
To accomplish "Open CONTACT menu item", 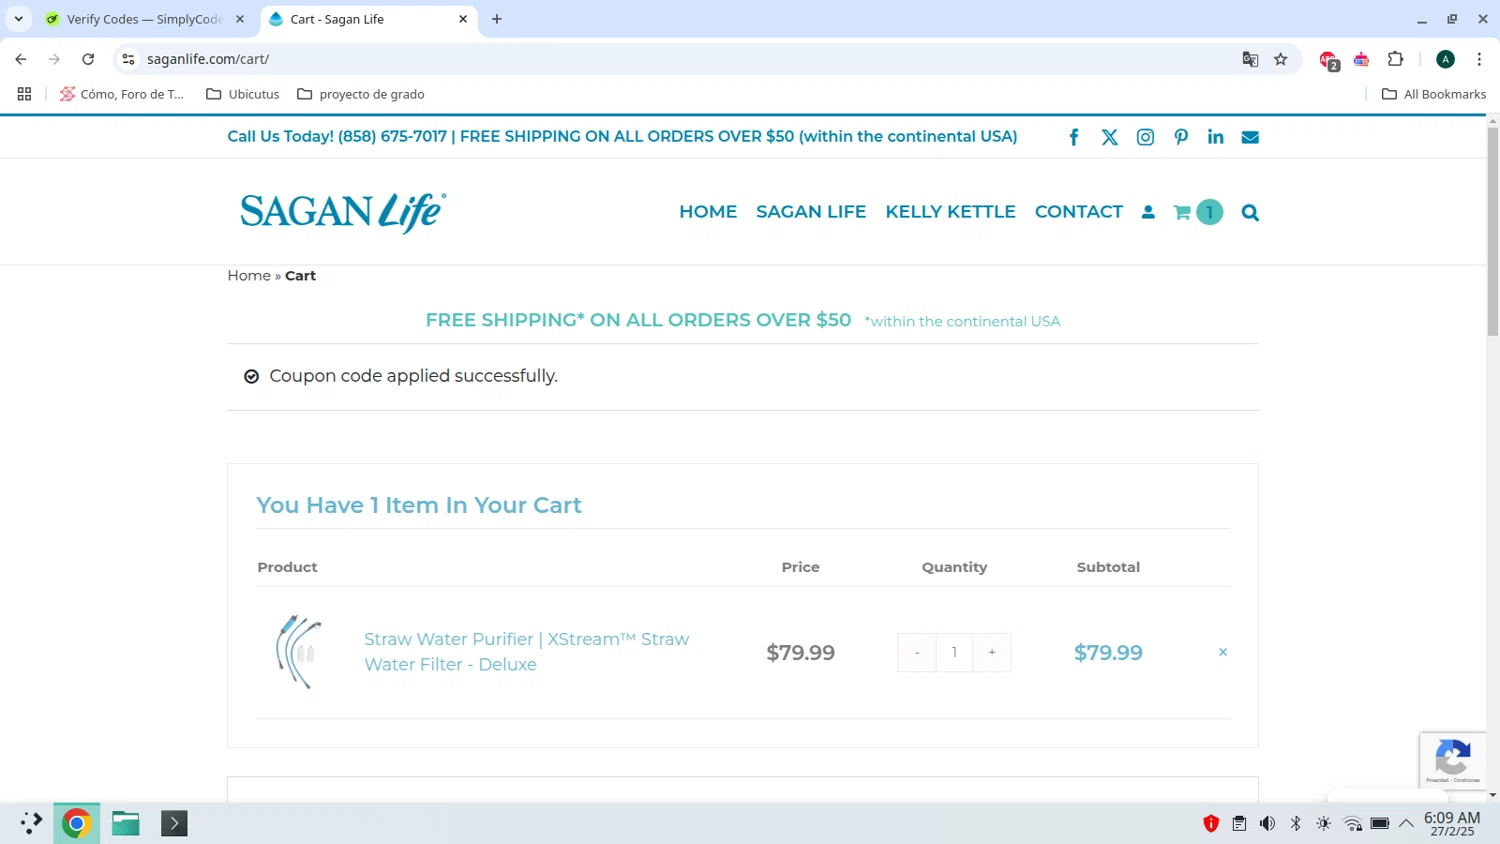I will coord(1079,212).
